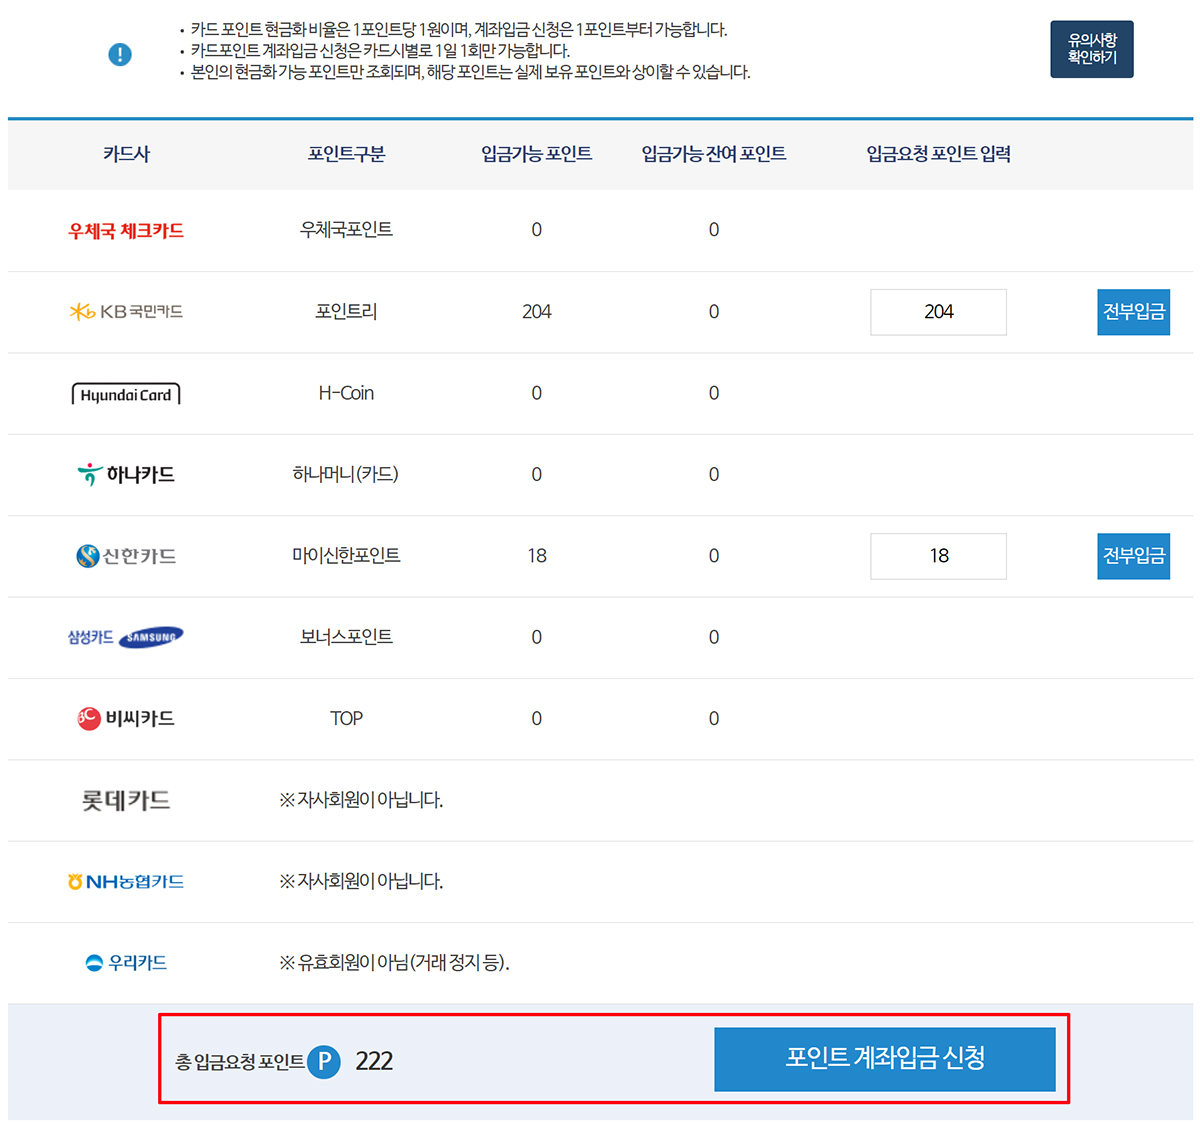Click the first notice line about 현금화 비율
The image size is (1200, 1132).
459,30
